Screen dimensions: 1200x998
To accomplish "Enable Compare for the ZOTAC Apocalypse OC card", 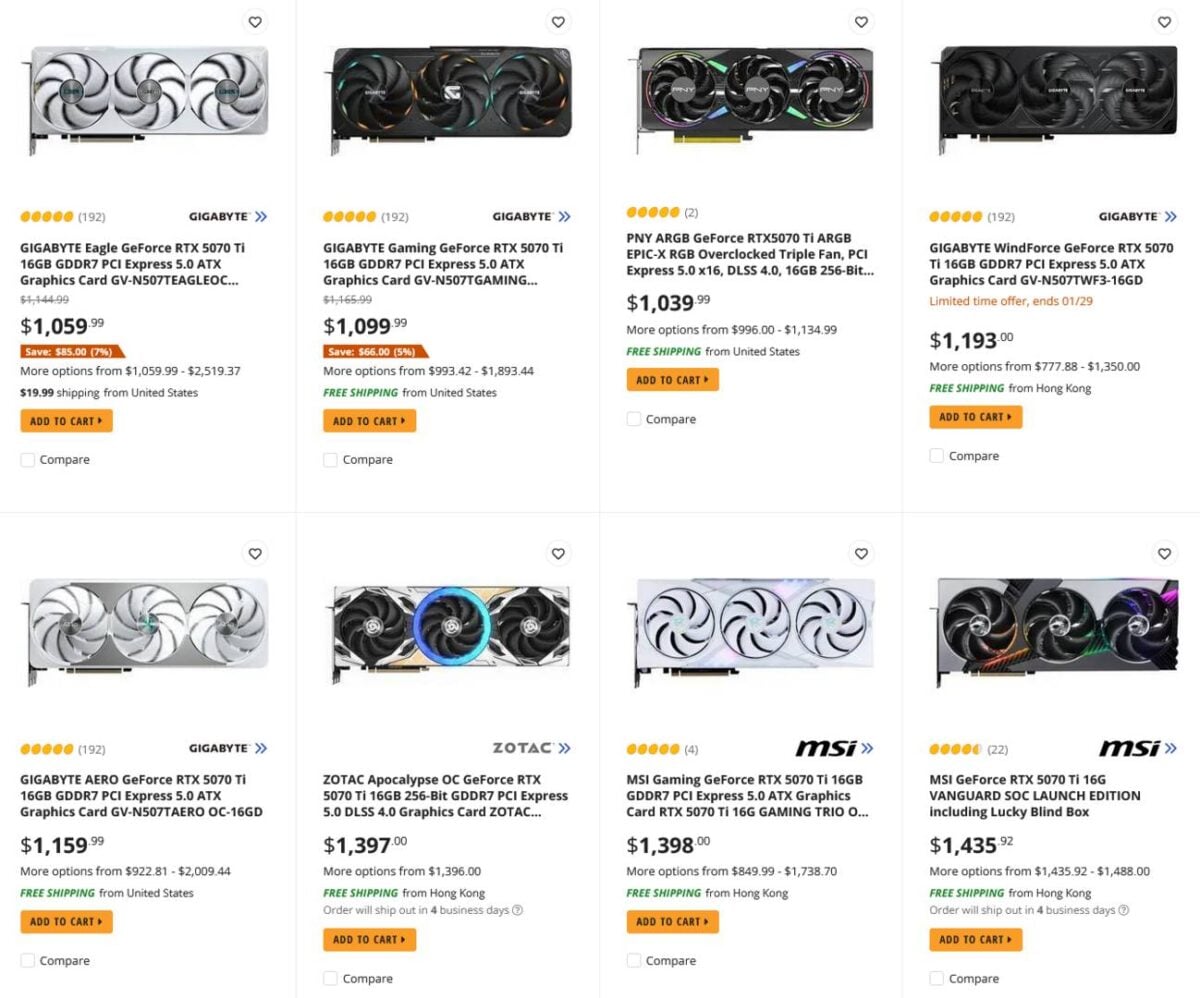I will (330, 978).
